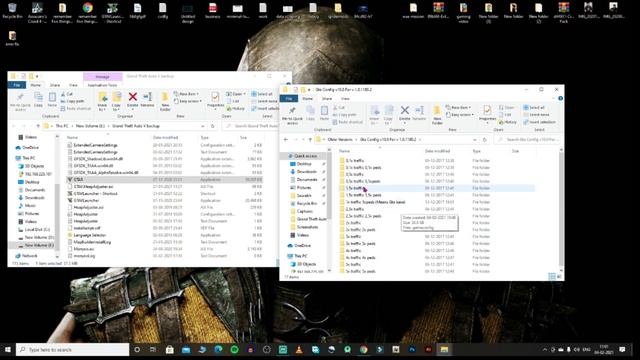Select Network in backup window sidebar
Image resolution: width=640 pixels, height=360 pixels.
point(29,256)
